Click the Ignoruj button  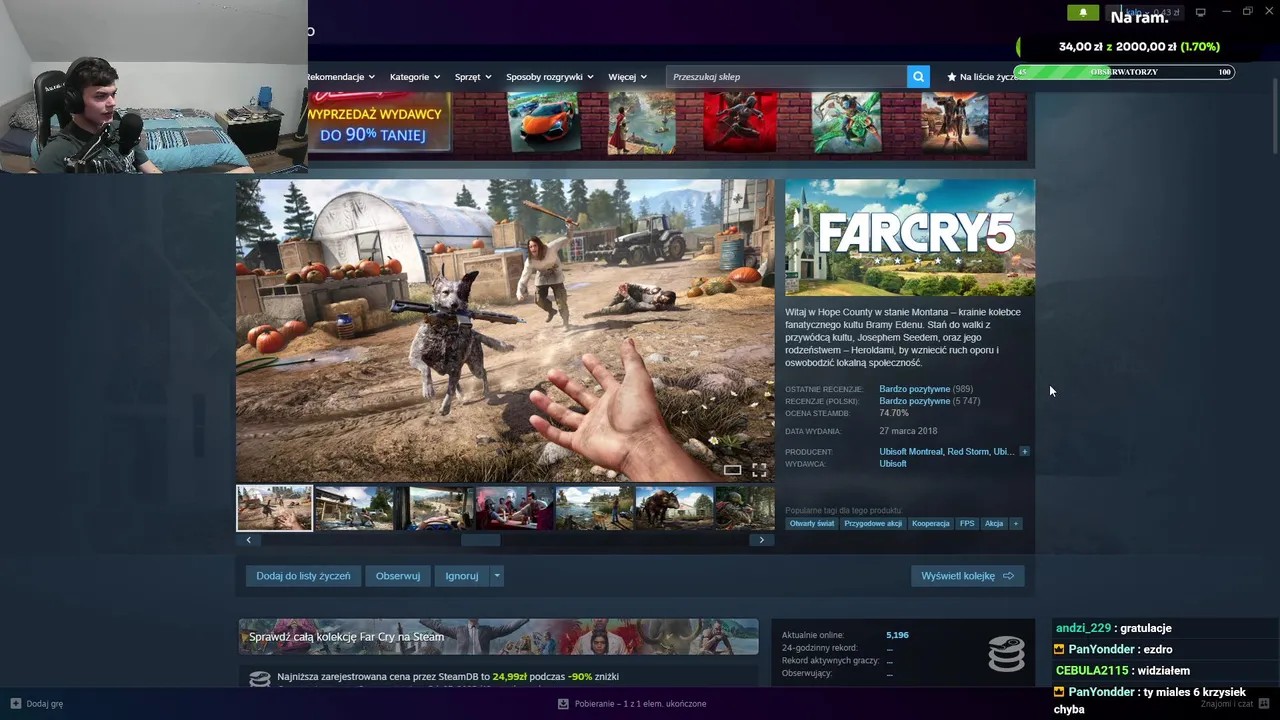[462, 576]
